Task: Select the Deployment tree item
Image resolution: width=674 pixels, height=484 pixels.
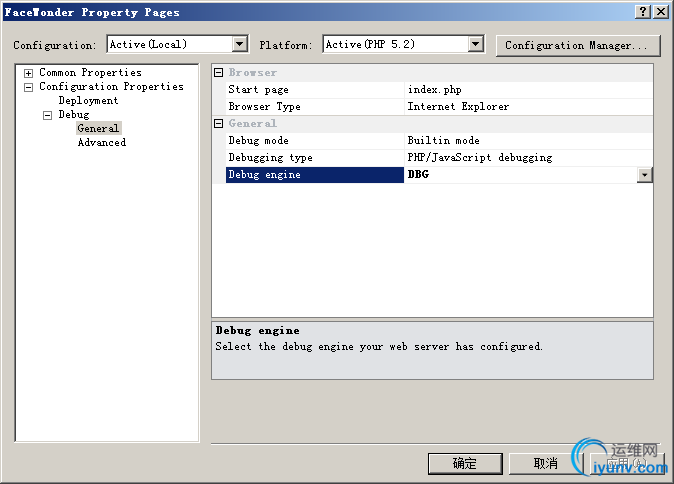Action: coord(88,101)
